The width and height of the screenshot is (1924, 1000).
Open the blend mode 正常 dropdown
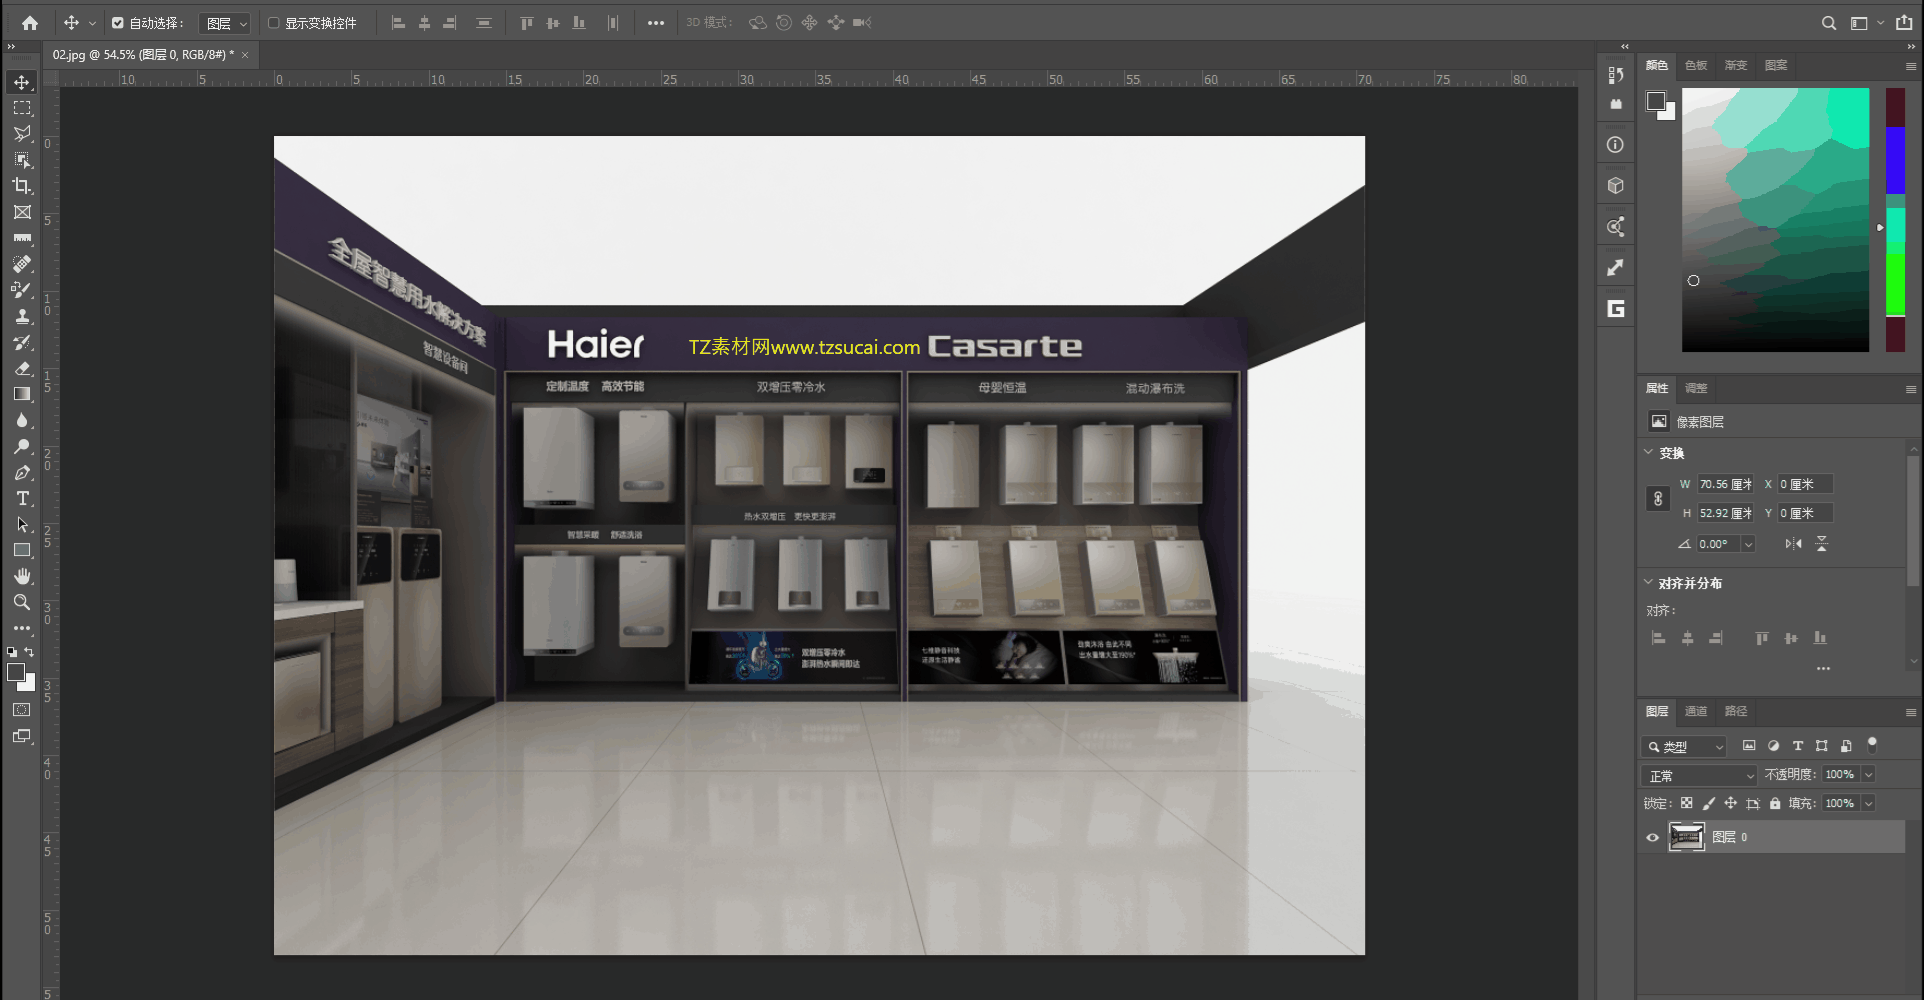pos(1699,776)
